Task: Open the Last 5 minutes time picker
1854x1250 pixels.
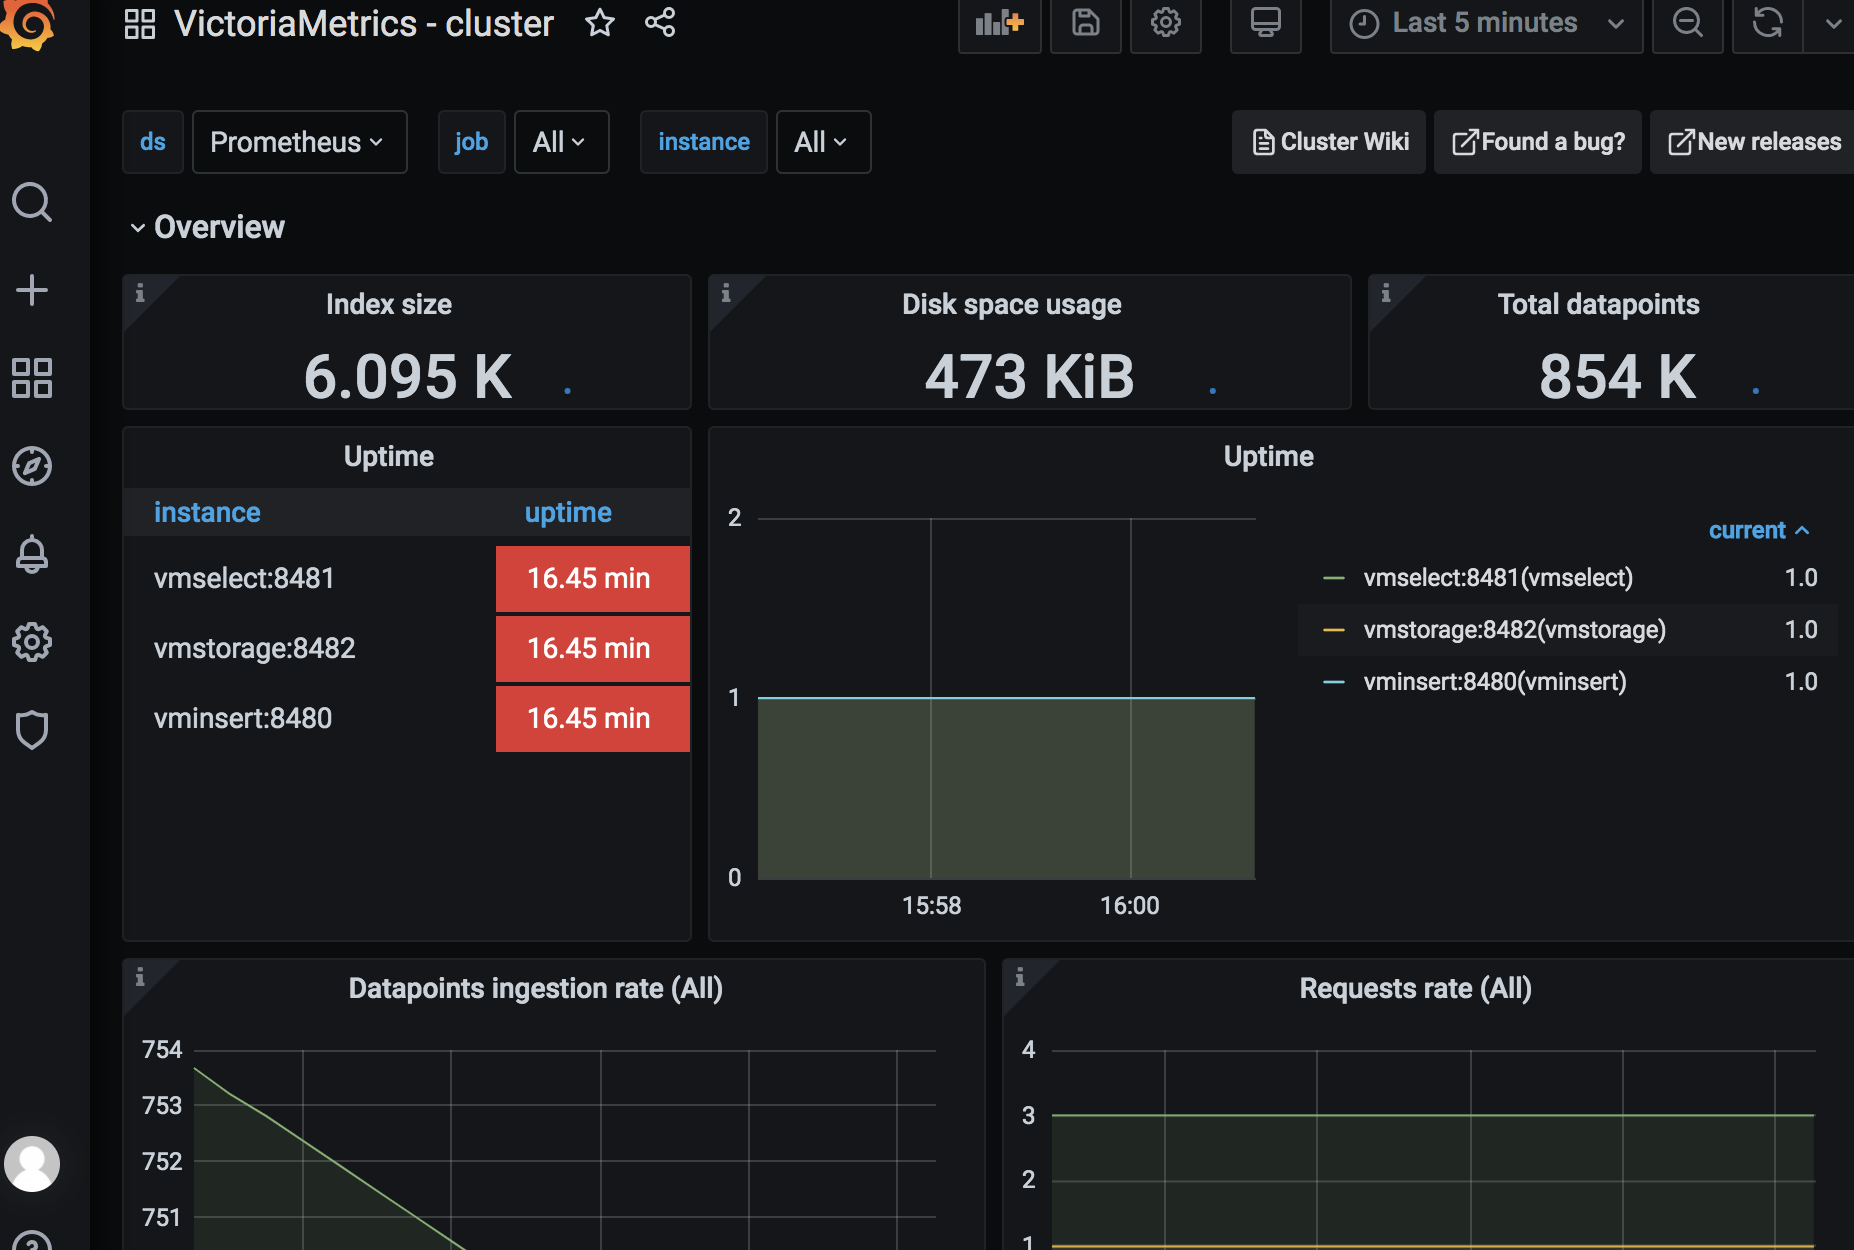Action: [x=1486, y=23]
